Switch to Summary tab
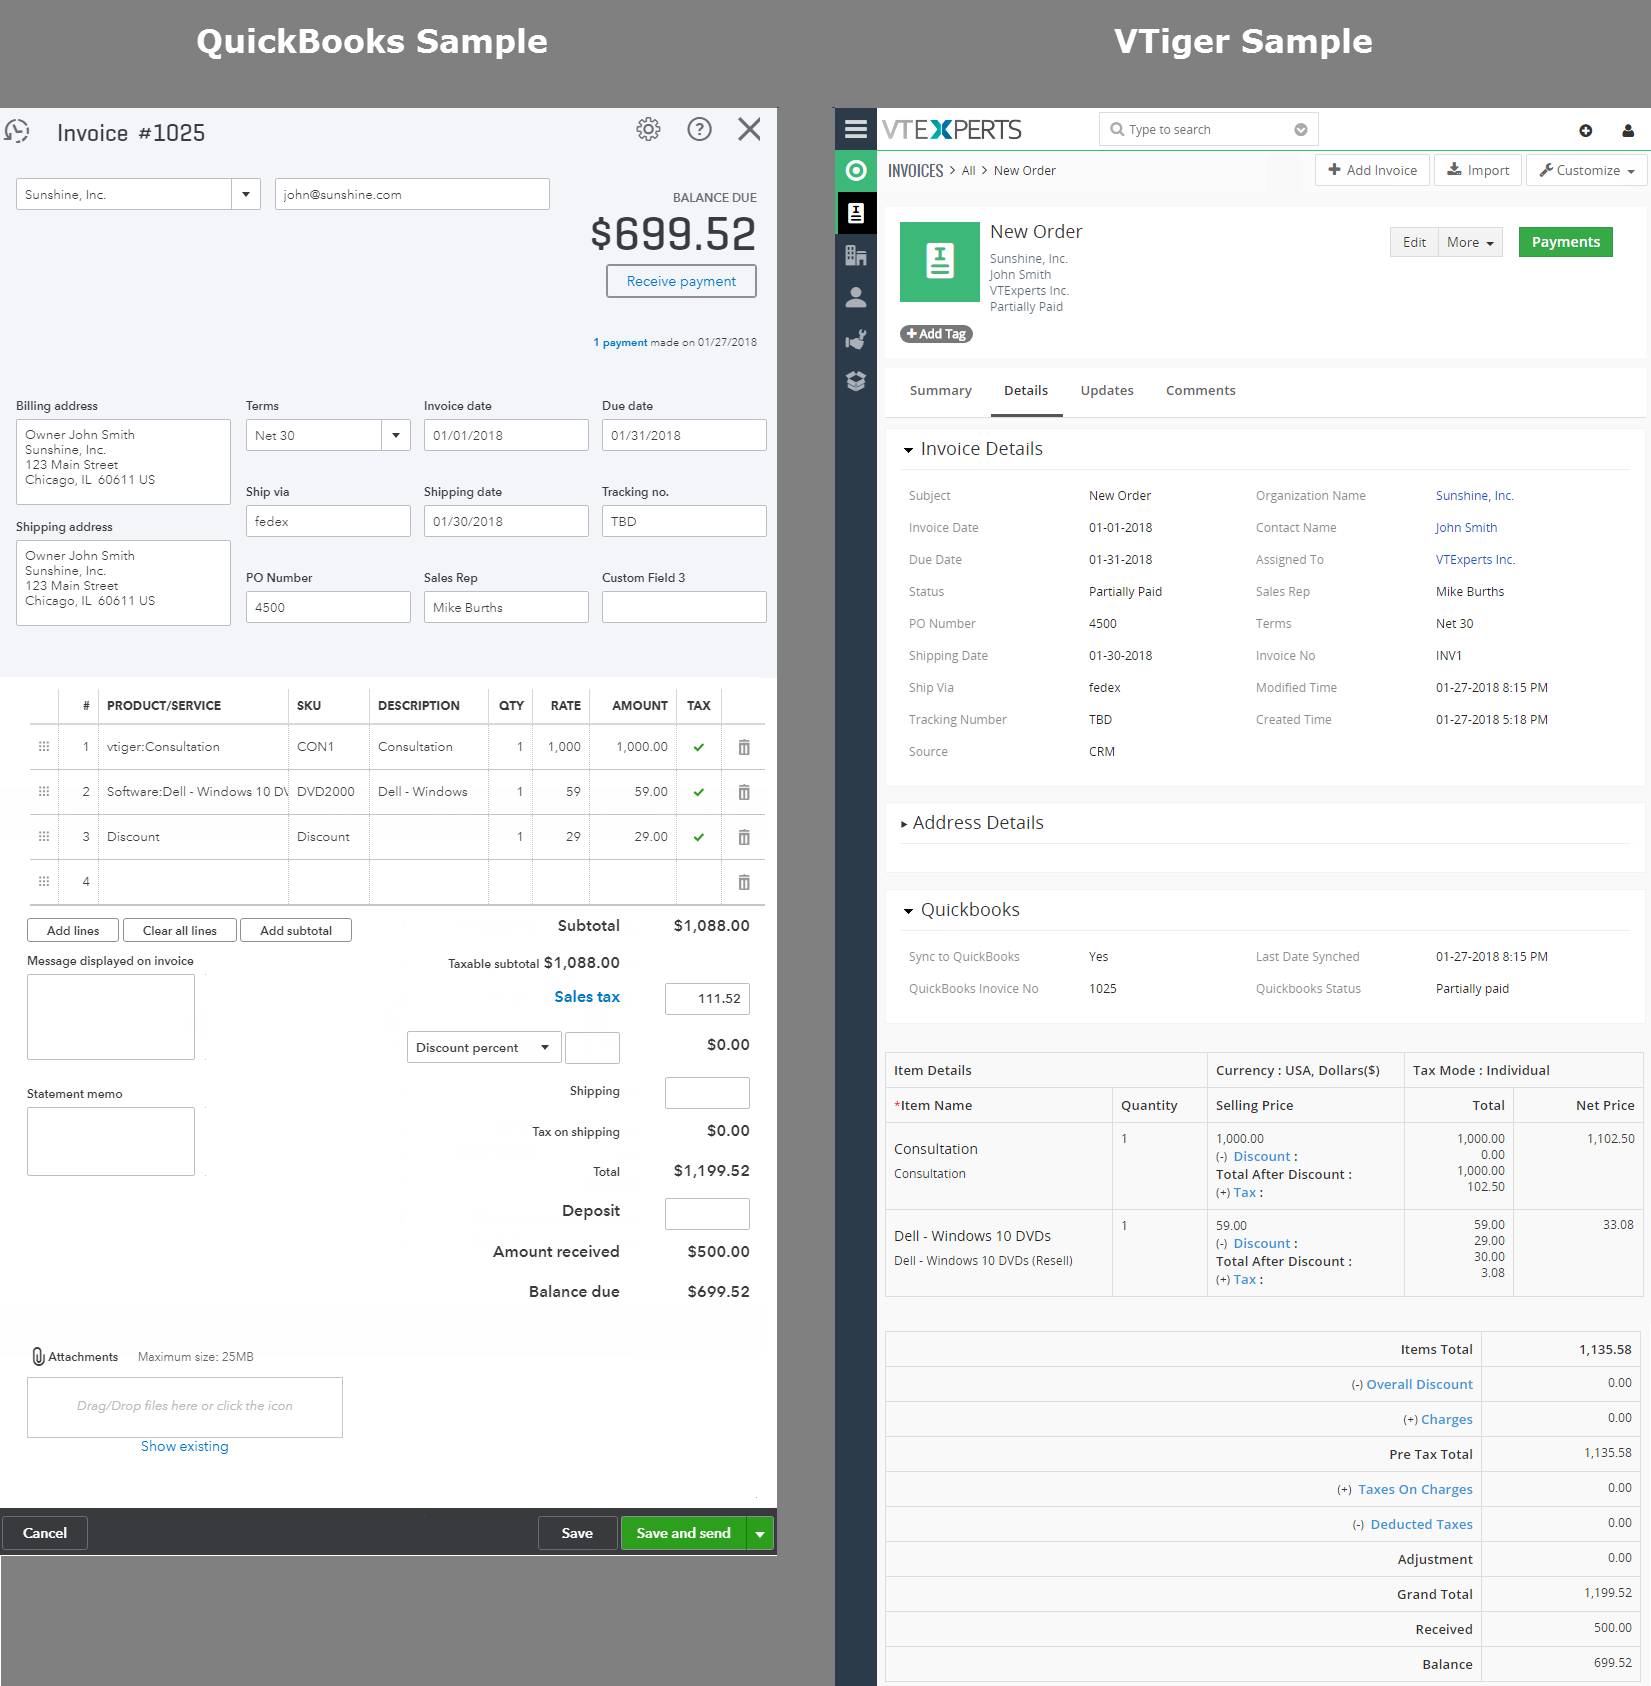 pos(940,391)
